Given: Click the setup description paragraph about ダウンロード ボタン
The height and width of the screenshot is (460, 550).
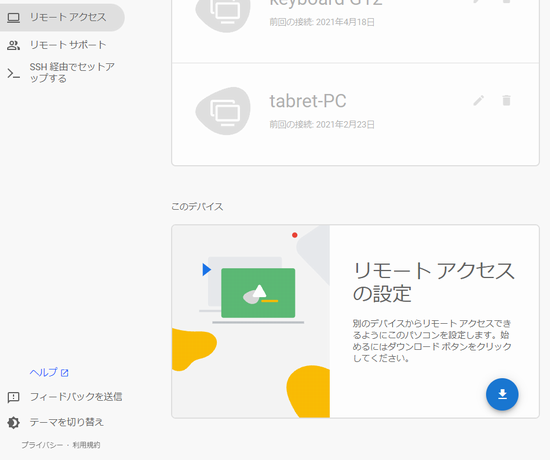Looking at the screenshot, I should point(432,341).
